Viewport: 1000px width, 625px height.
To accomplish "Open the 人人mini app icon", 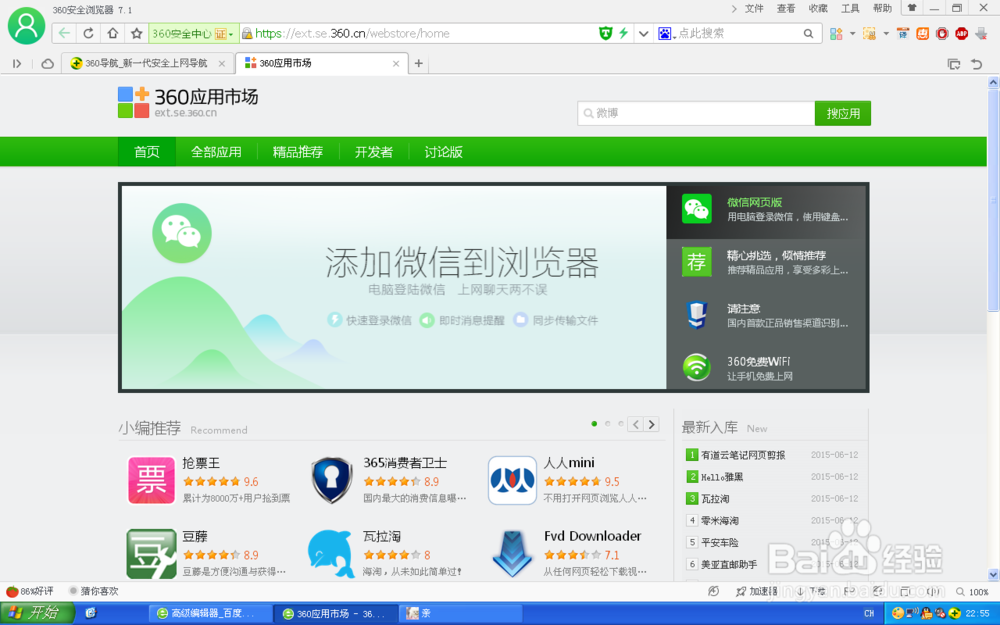I will click(x=512, y=481).
